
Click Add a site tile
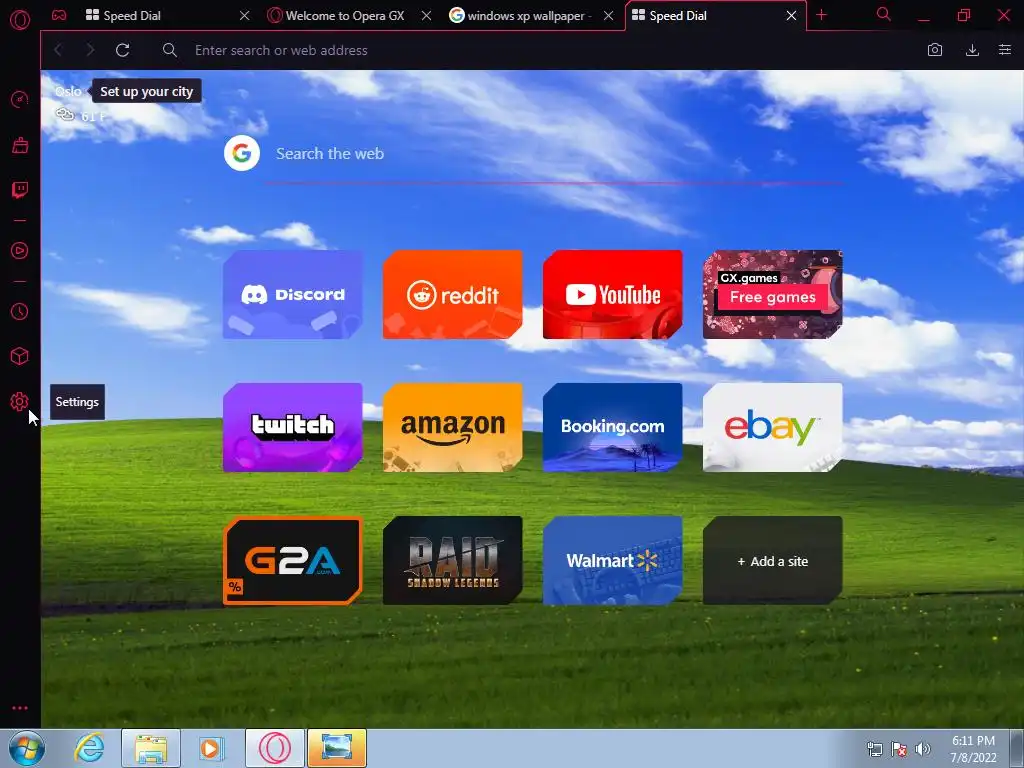773,560
